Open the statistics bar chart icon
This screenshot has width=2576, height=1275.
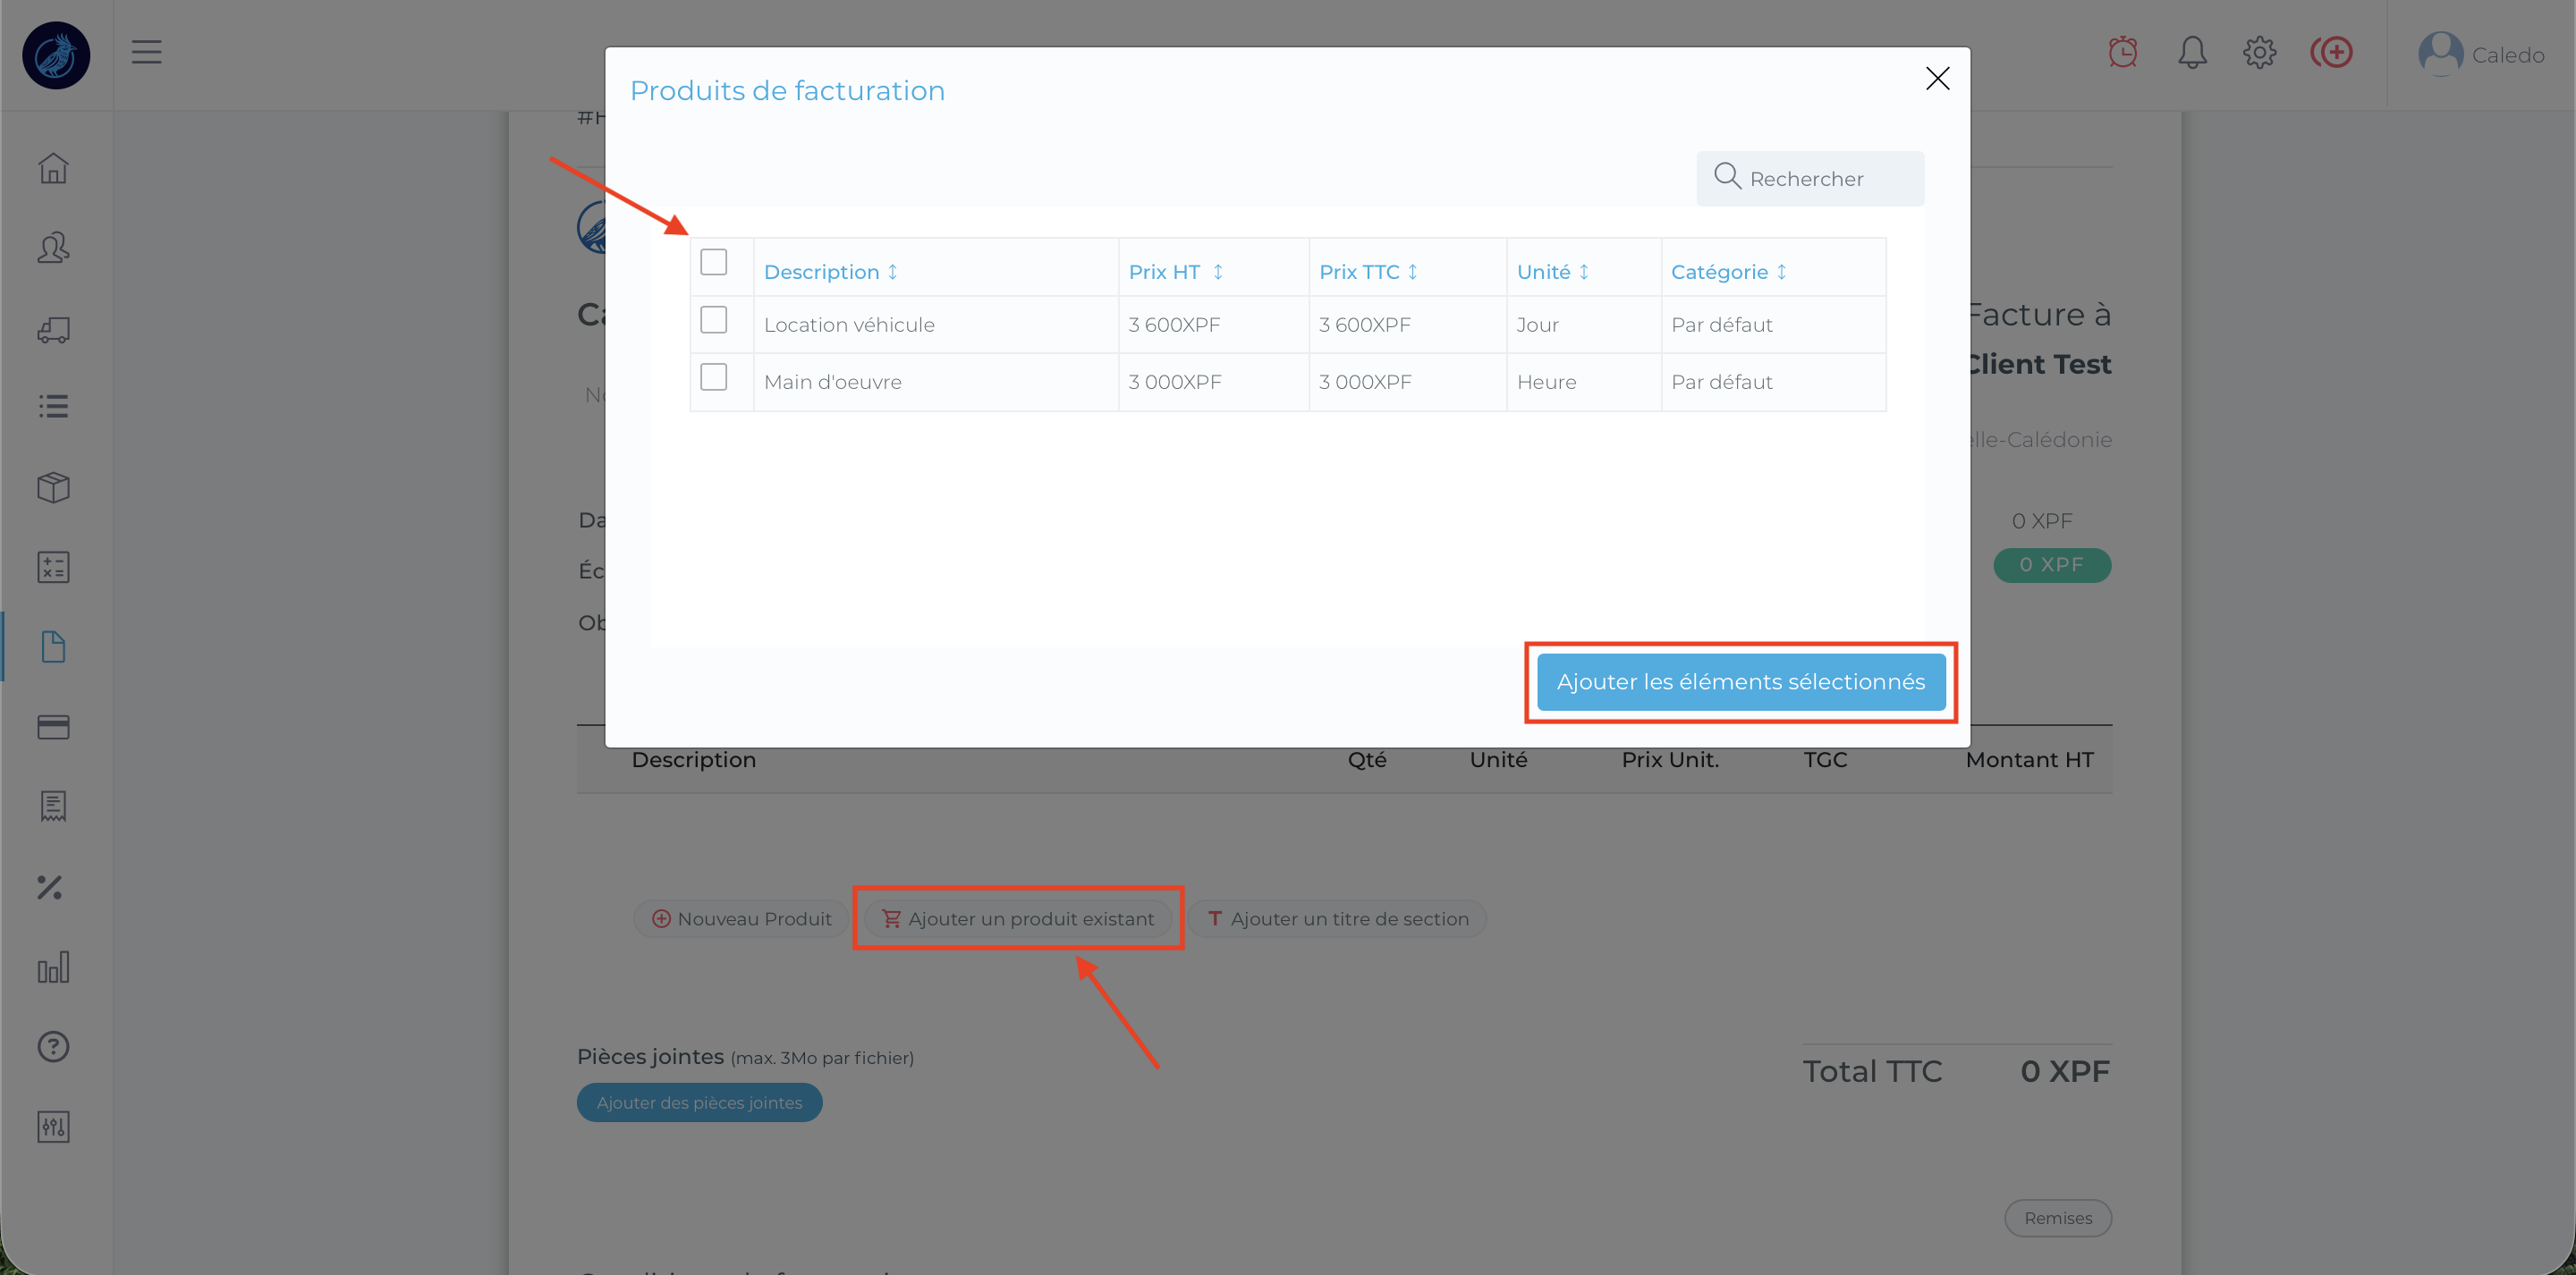click(x=54, y=967)
